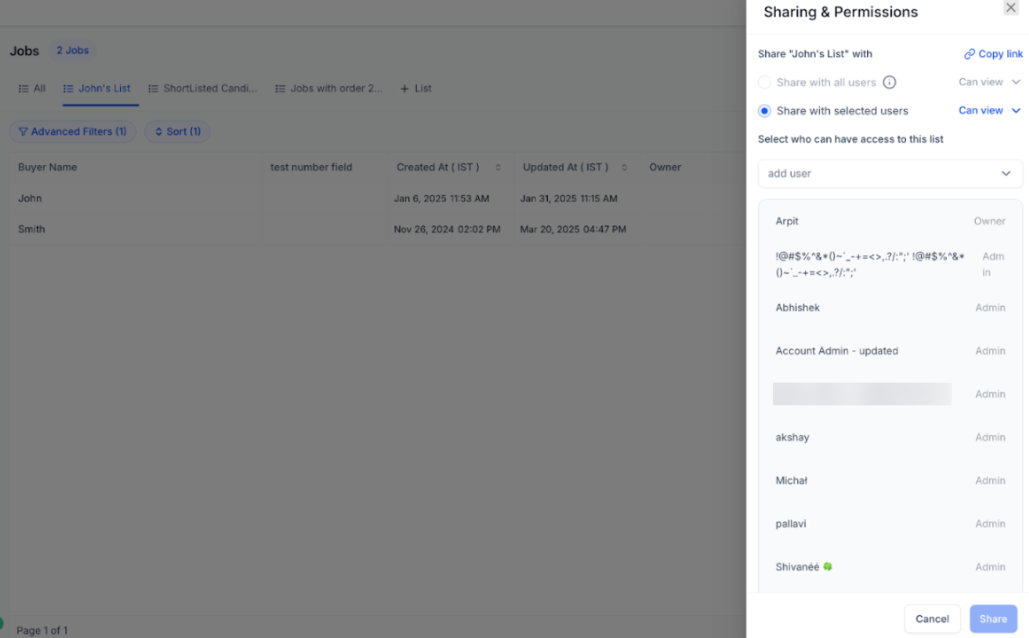Select the Share with all users radio
The height and width of the screenshot is (638, 1029).
(765, 83)
